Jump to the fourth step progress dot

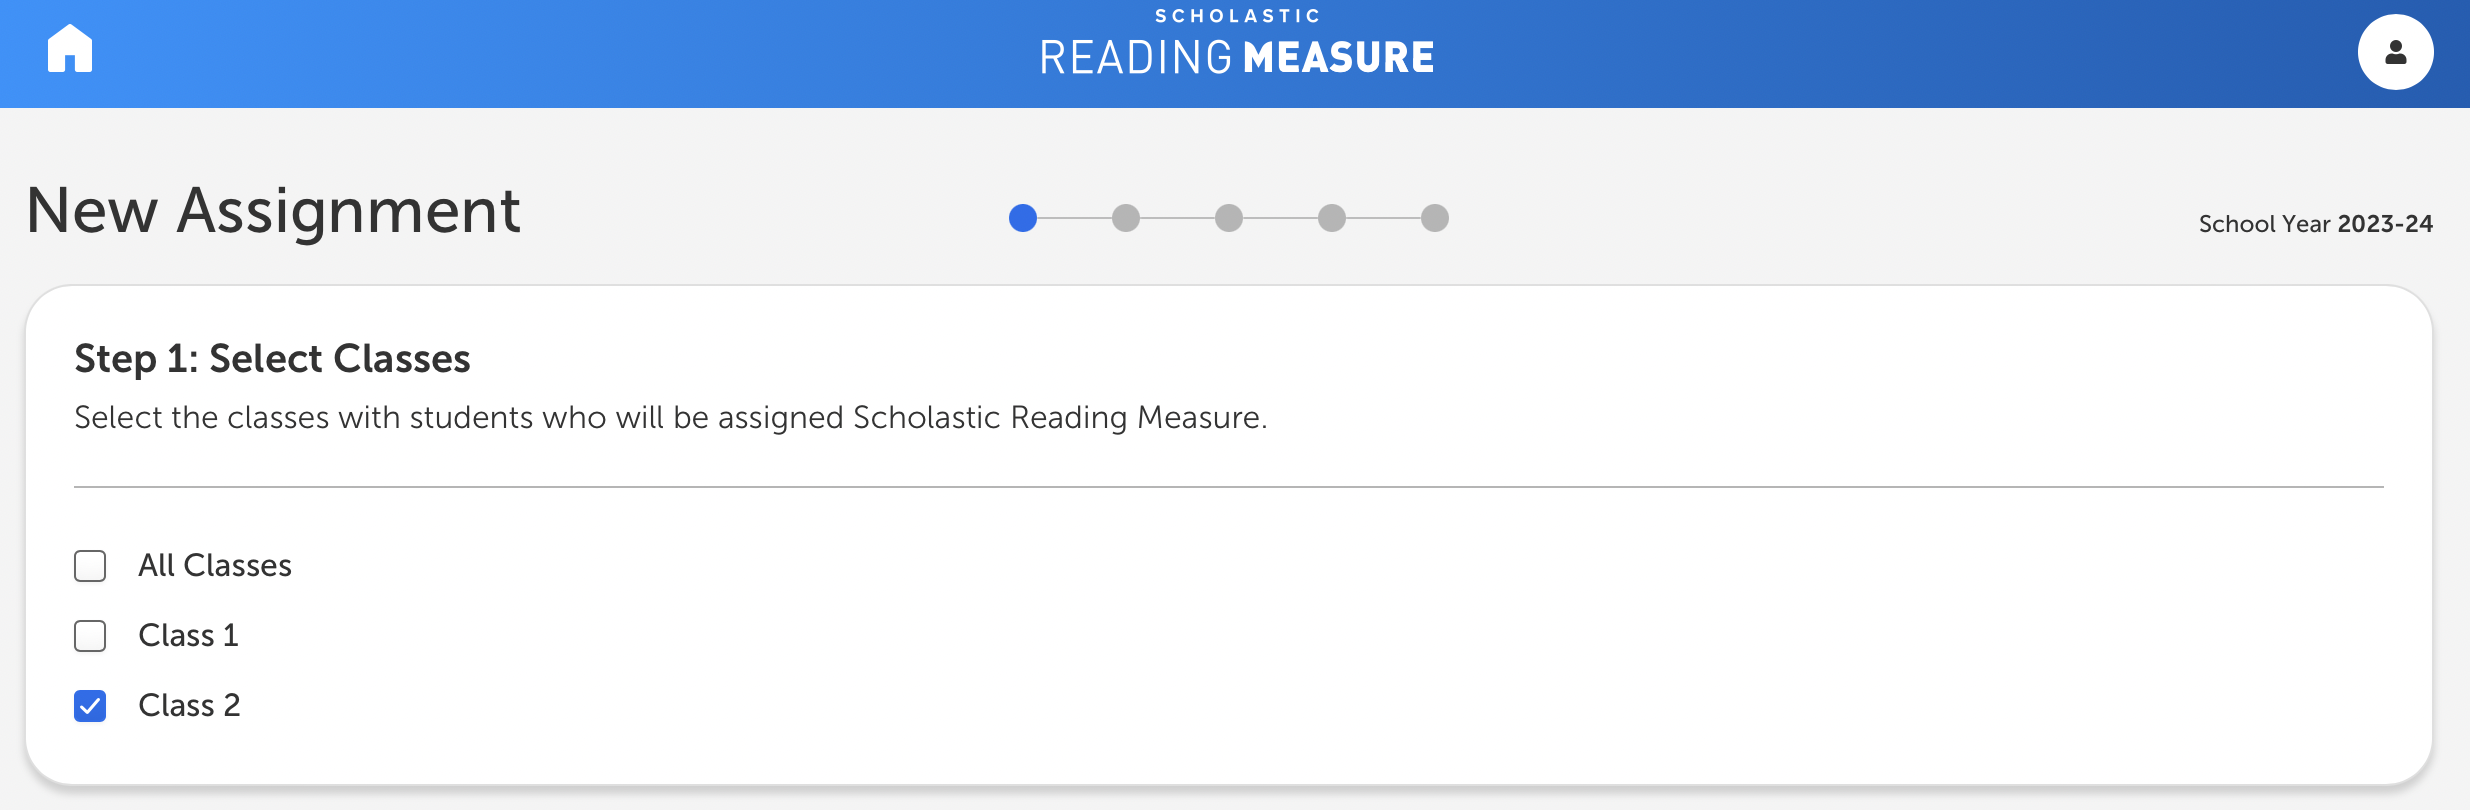click(x=1332, y=218)
